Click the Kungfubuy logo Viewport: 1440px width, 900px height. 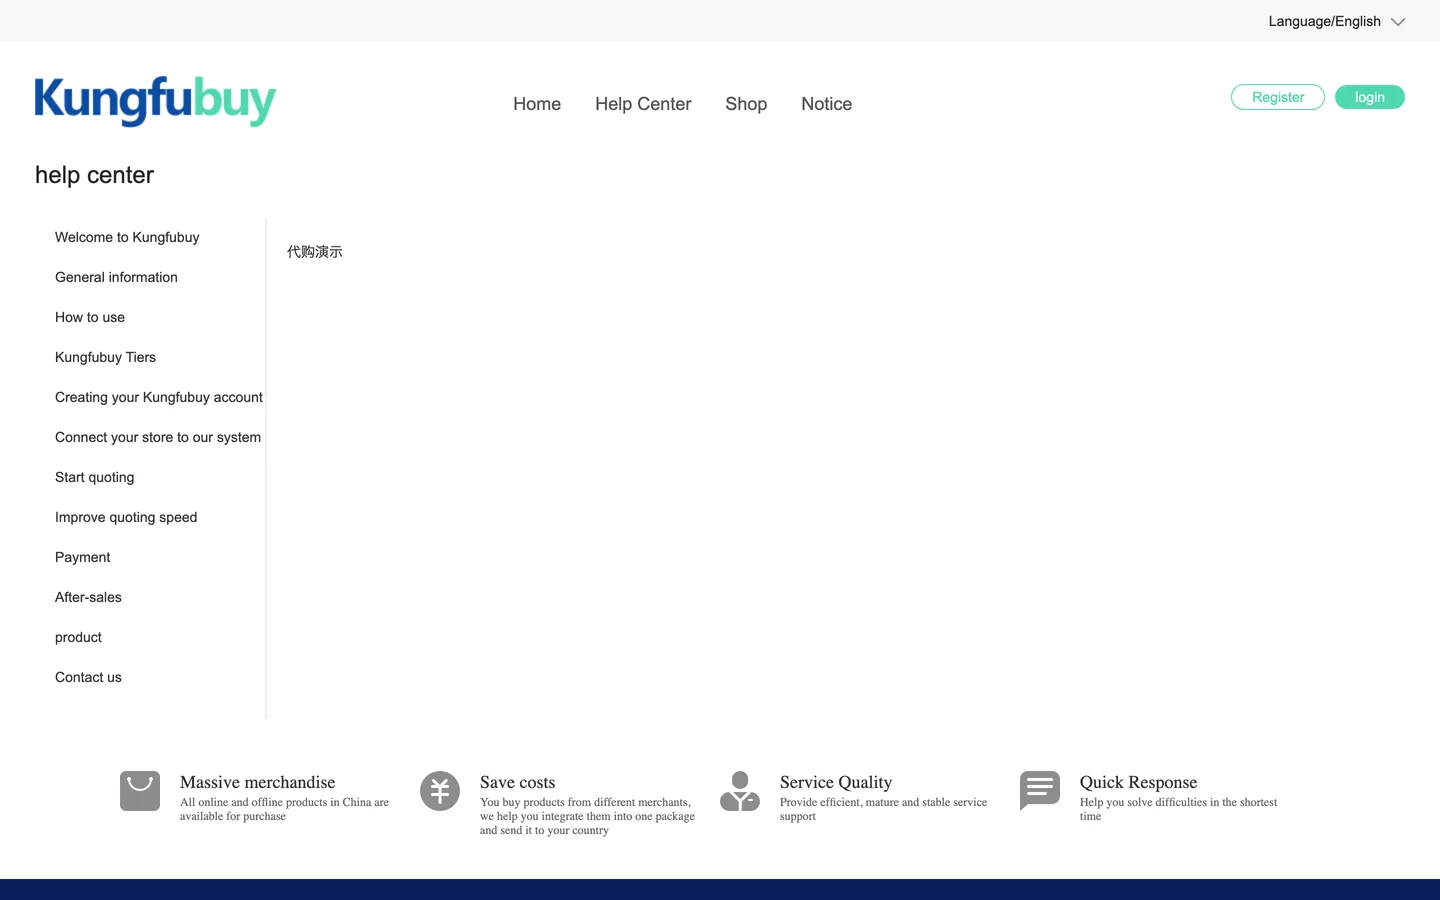coord(155,101)
